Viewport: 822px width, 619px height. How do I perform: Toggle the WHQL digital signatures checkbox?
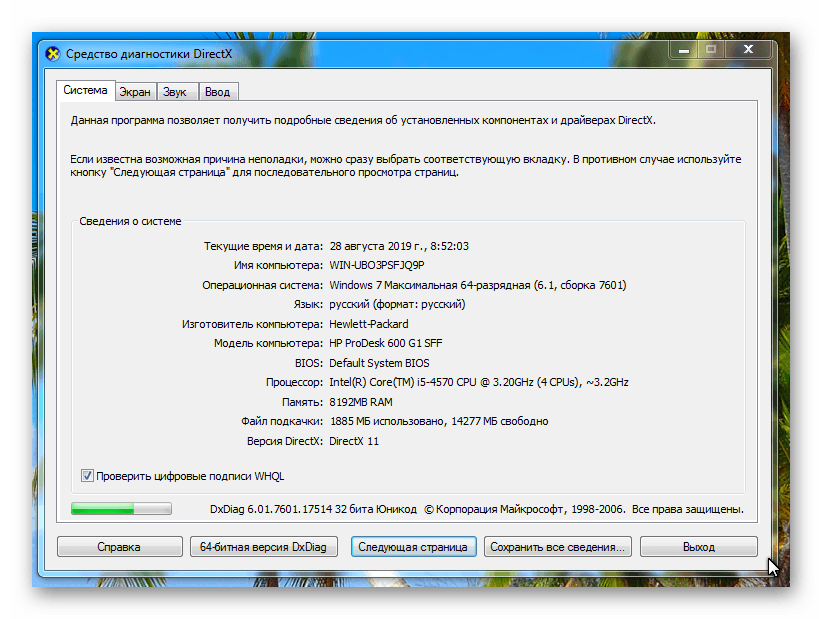point(87,476)
